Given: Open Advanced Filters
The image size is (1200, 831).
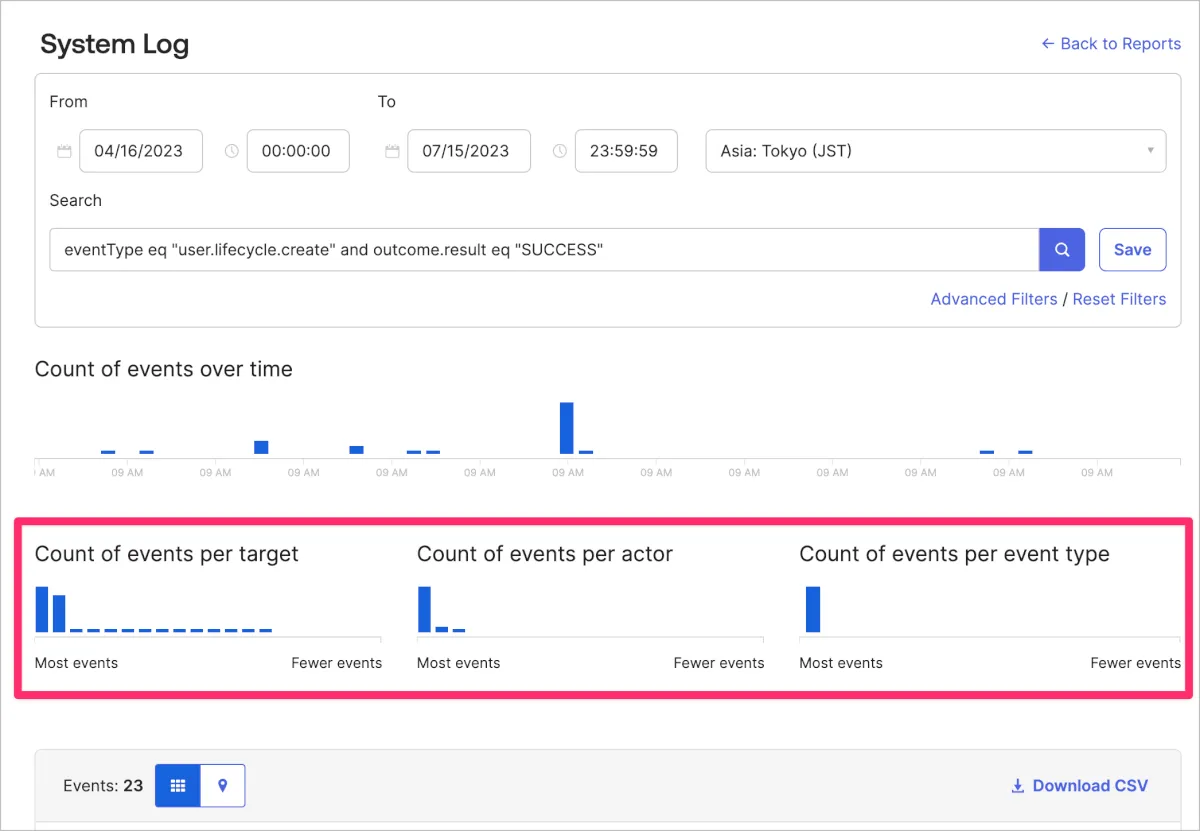Looking at the screenshot, I should pyautogui.click(x=994, y=299).
